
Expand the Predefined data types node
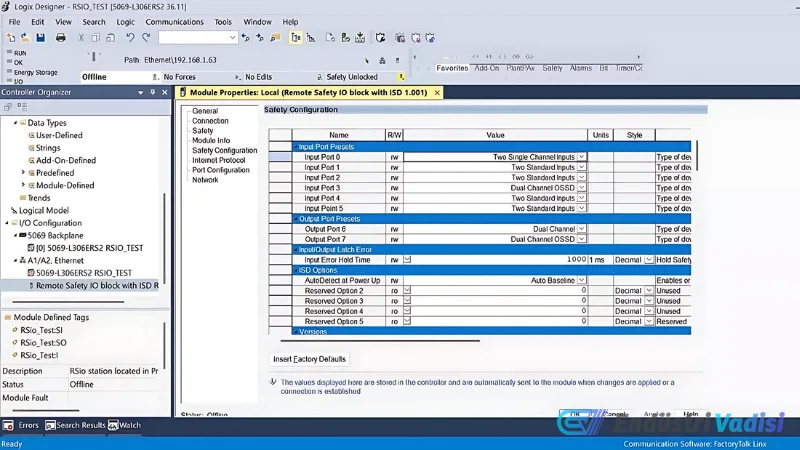(x=24, y=172)
